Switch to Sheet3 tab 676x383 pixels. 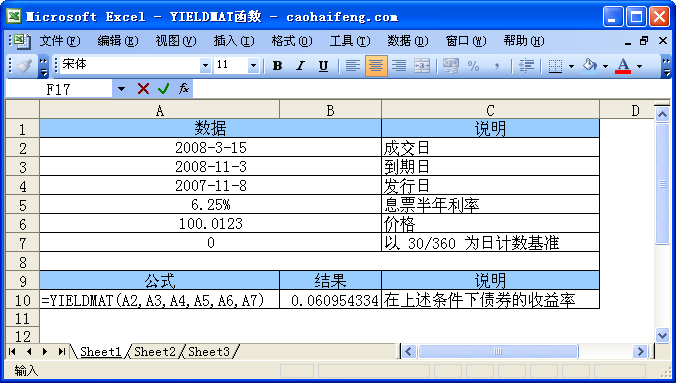click(209, 352)
